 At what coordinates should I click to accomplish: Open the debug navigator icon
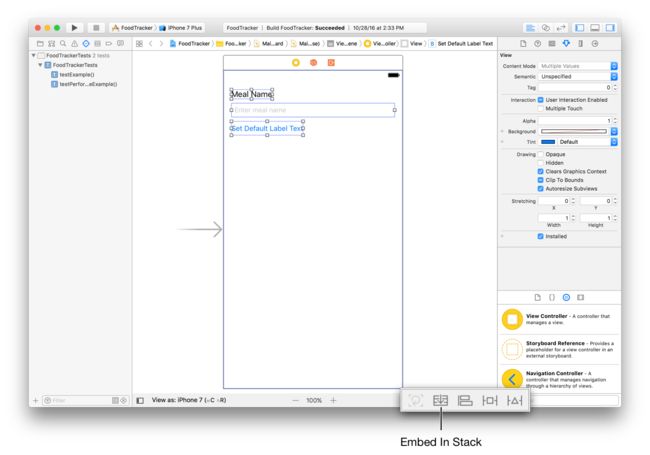(97, 44)
